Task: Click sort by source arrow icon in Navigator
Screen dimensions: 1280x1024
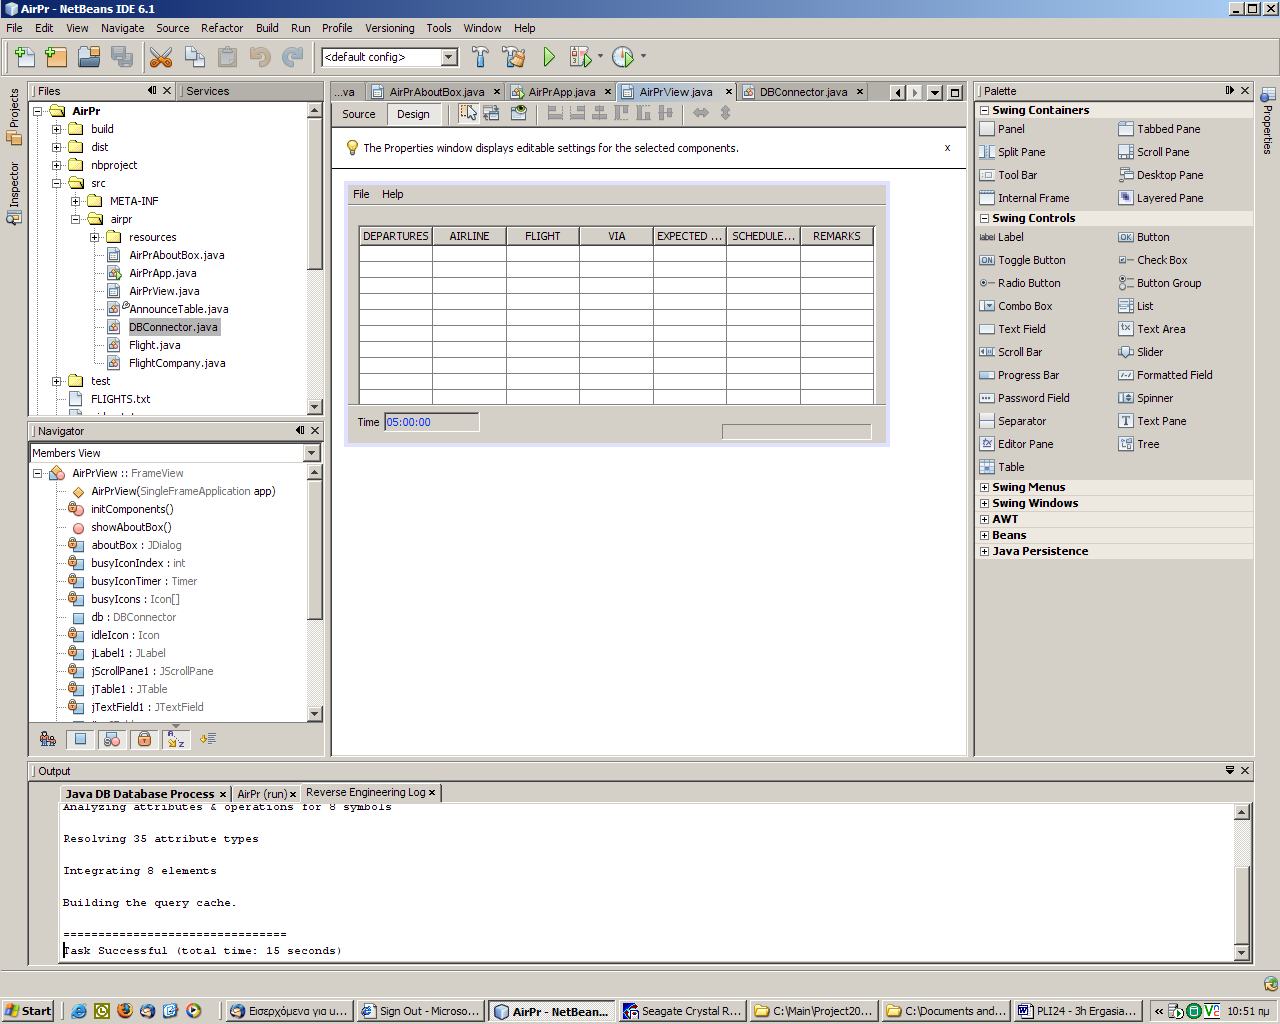Action: point(207,739)
